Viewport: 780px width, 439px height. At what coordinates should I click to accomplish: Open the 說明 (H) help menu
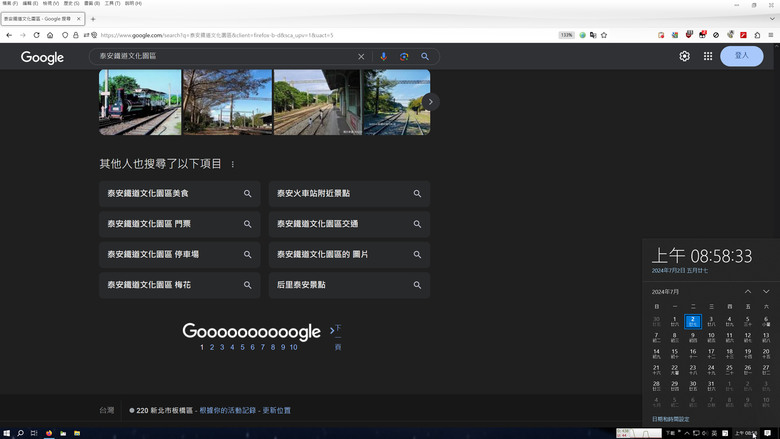pos(133,3)
